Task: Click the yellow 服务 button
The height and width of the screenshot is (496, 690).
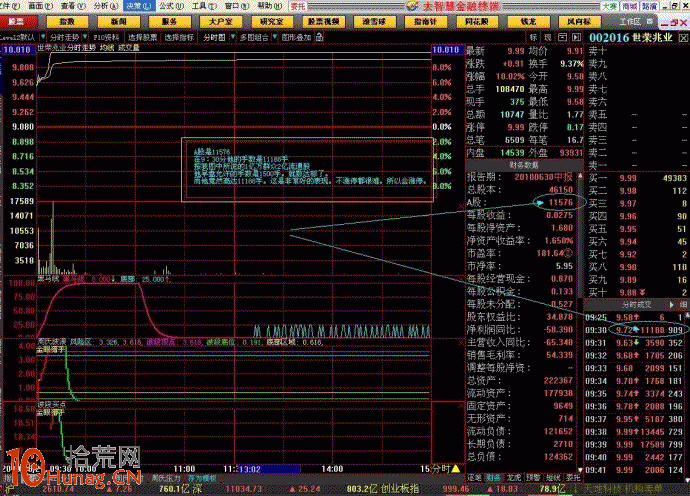Action: [169, 21]
